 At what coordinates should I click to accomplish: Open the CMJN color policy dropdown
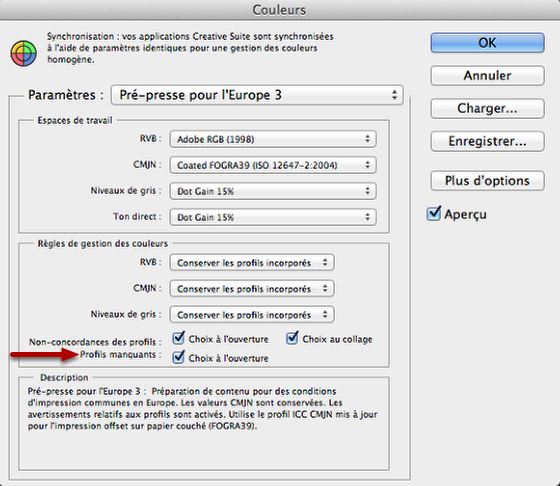coord(252,289)
